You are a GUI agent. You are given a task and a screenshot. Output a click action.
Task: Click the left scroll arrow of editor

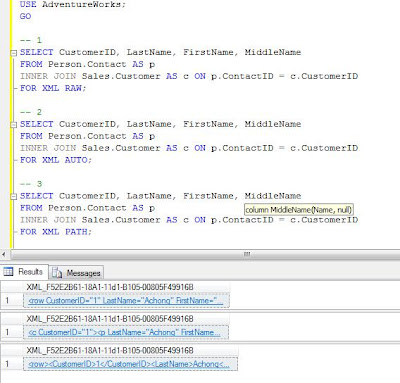4,254
